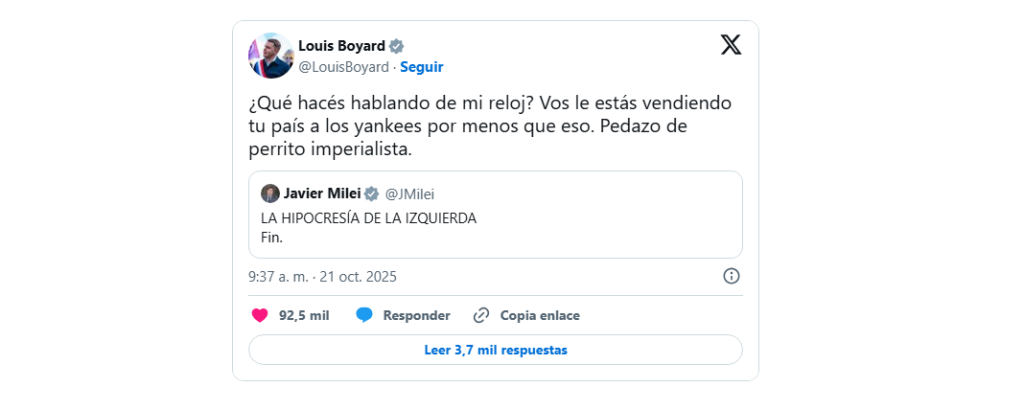1024x410 pixels.
Task: Open the quoted Javier Milei name
Action: pyautogui.click(x=321, y=193)
